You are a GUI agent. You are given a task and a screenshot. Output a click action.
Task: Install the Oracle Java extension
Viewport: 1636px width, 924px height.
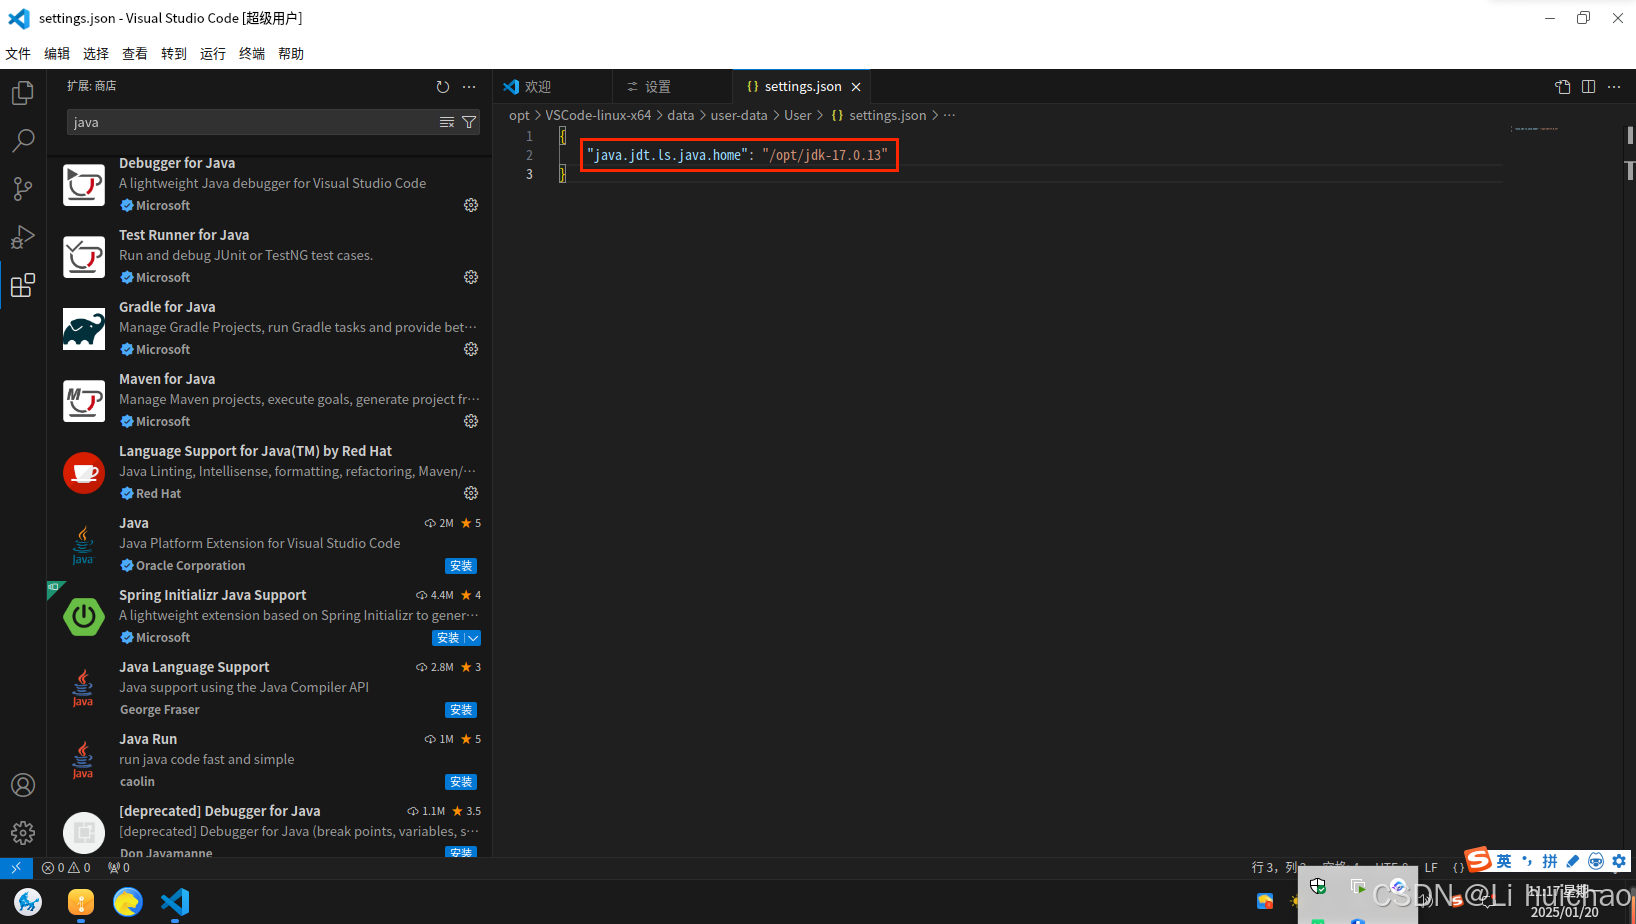pos(461,566)
